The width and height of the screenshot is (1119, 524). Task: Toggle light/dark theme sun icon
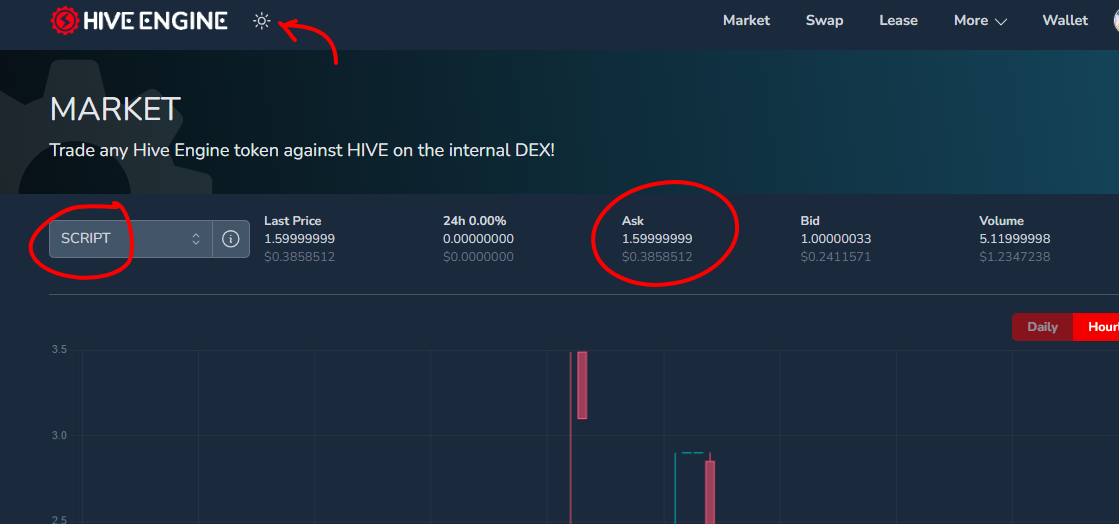(x=262, y=21)
